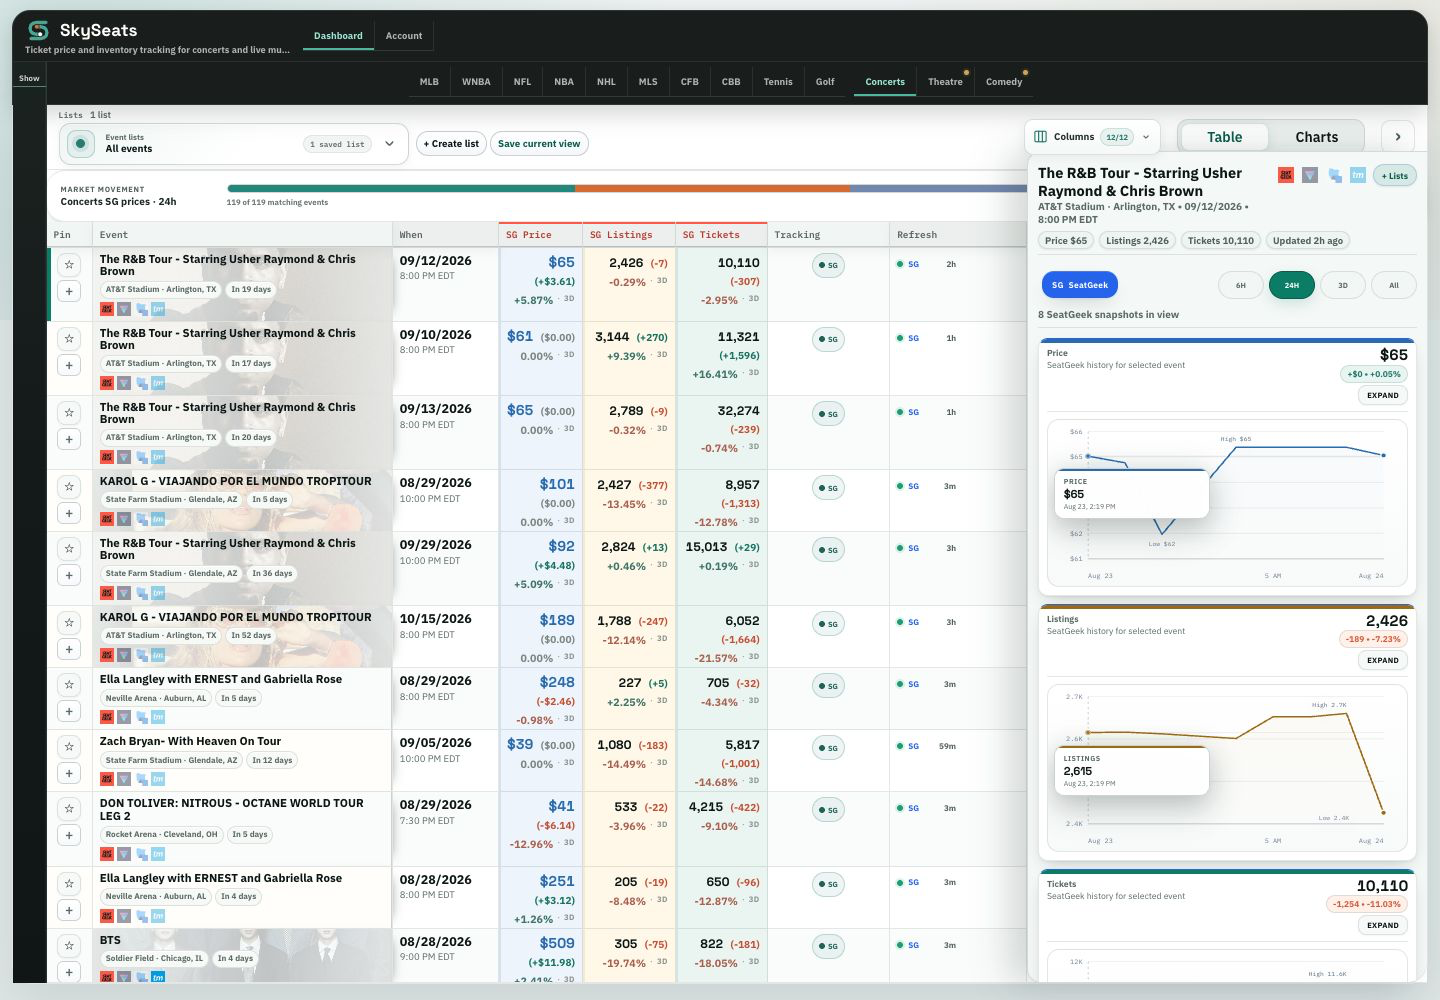Click red SeatGeek icon in 09/29/2026 R&B row
This screenshot has height=1000, width=1440.
pyautogui.click(x=106, y=593)
